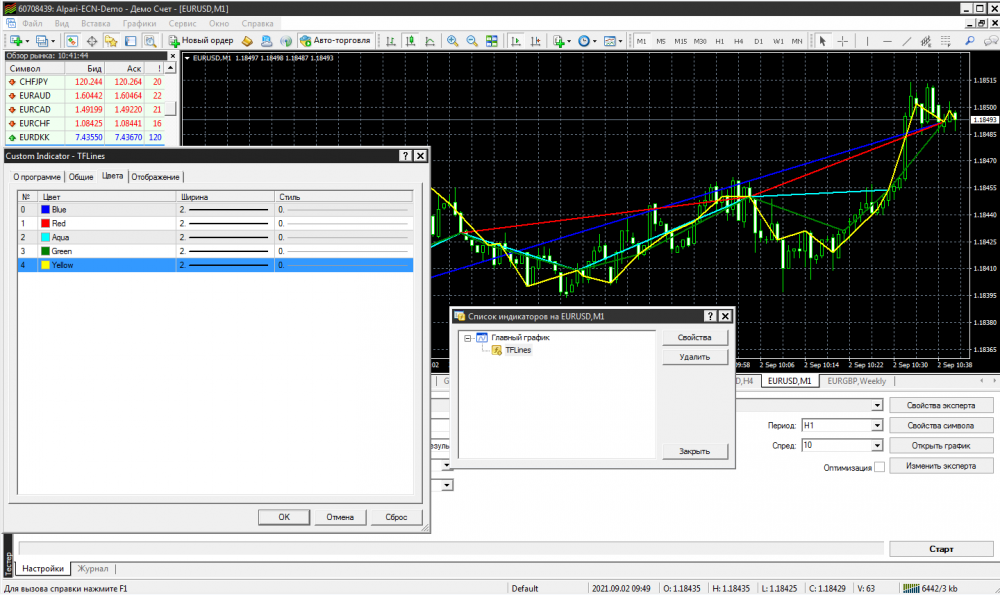Click the Отмена button
This screenshot has height=595, width=1000.
tap(340, 517)
